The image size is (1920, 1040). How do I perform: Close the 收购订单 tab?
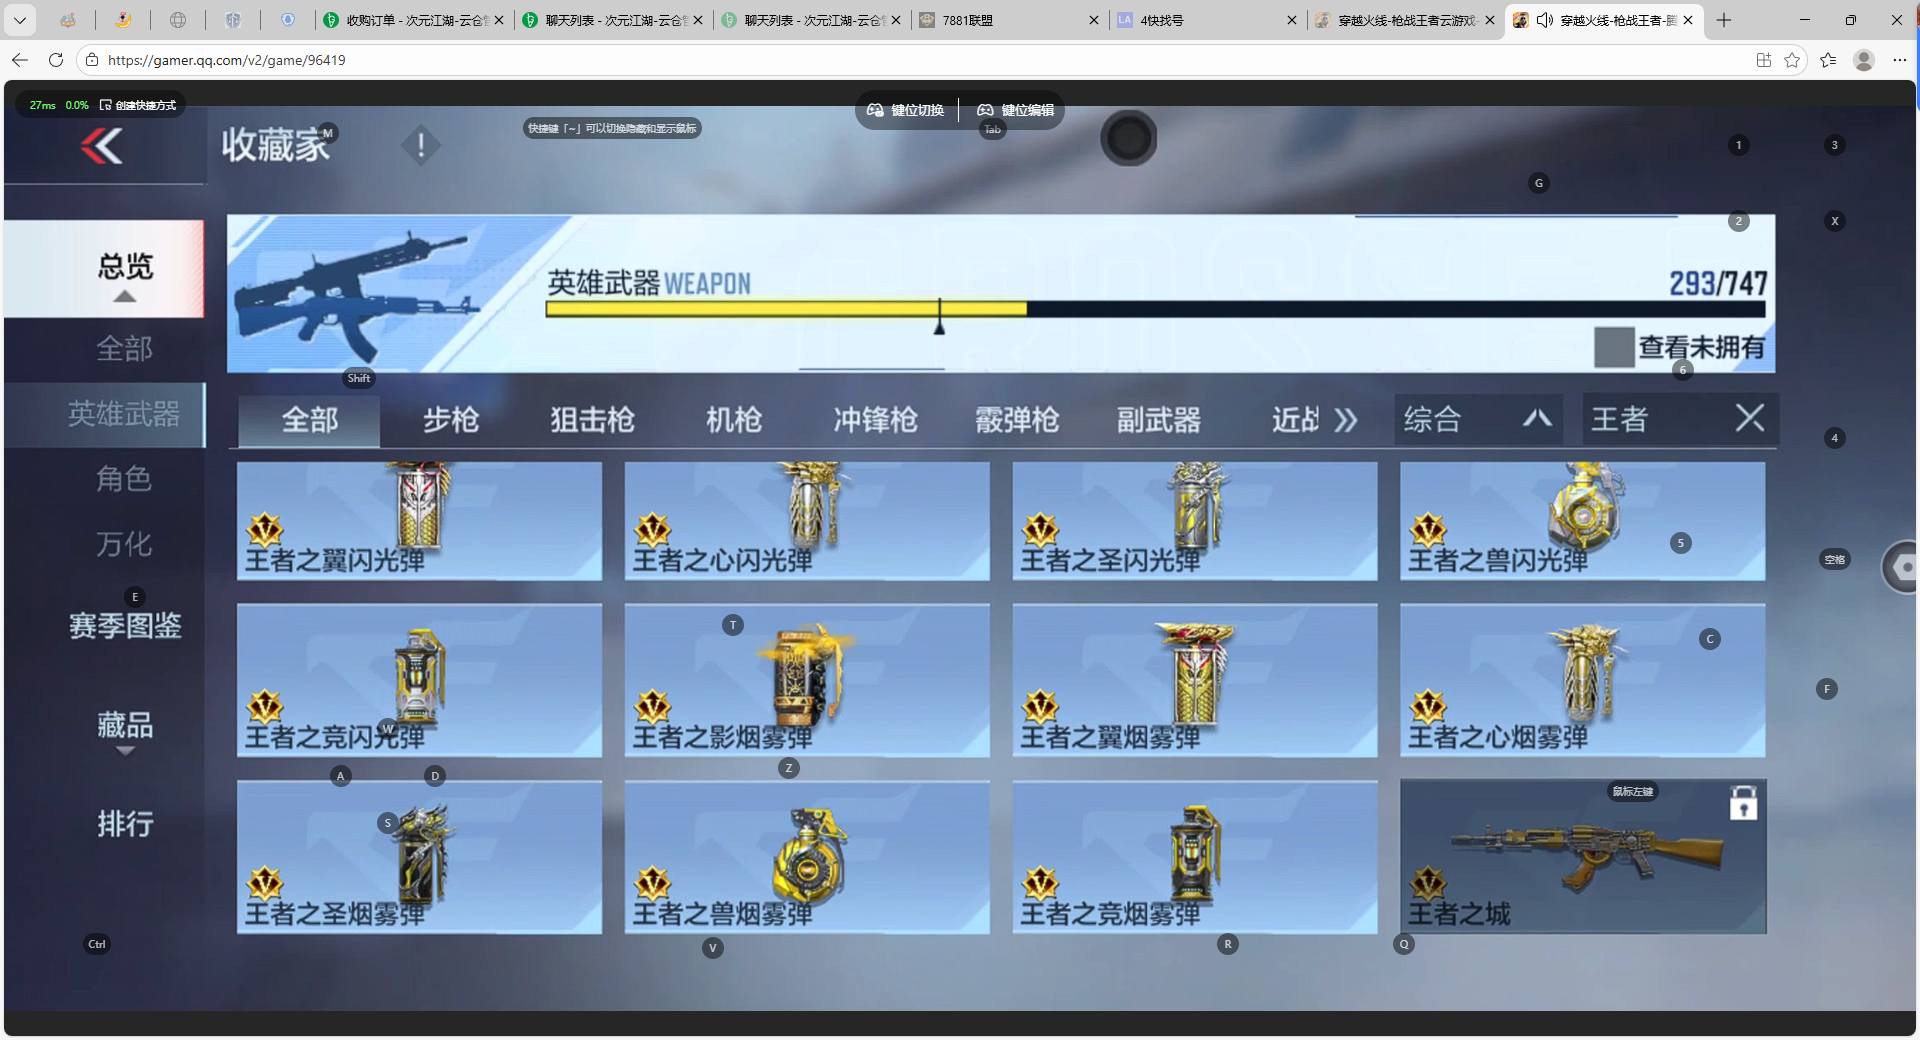click(x=499, y=20)
